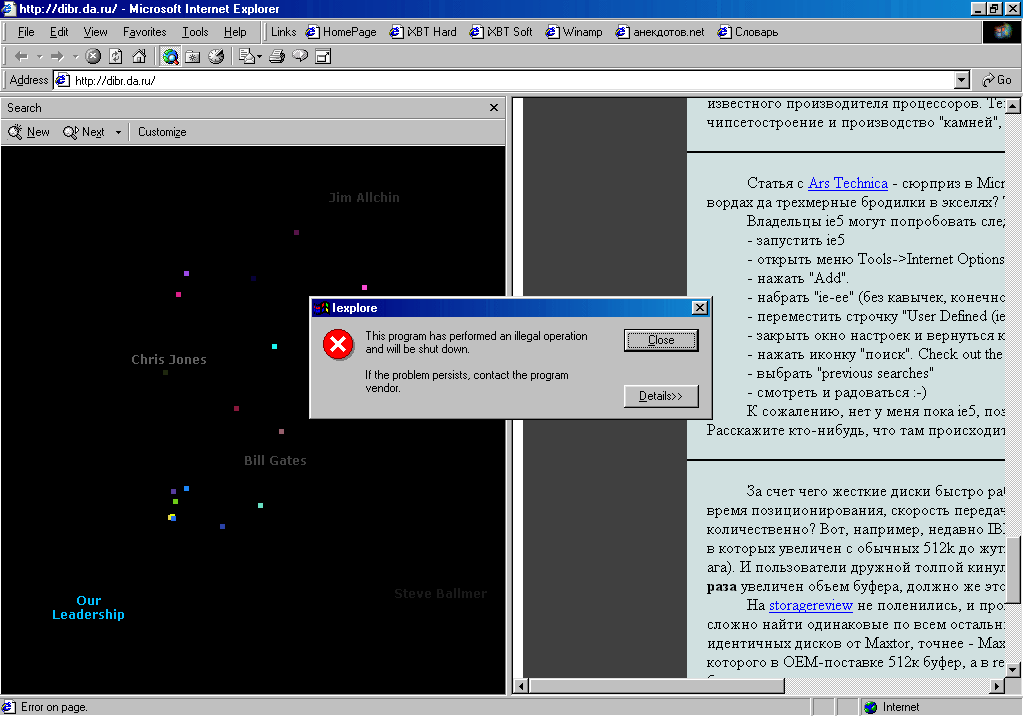Image resolution: width=1023 pixels, height=716 pixels.
Task: Open the Edit menu
Action: coord(59,32)
